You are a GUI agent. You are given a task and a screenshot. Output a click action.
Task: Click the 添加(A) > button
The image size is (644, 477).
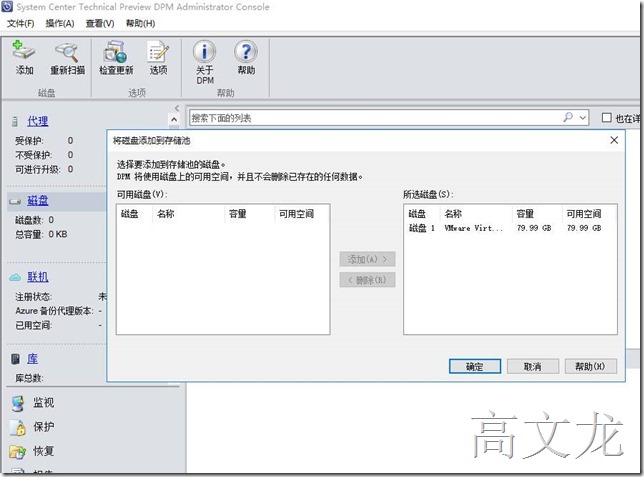(x=367, y=259)
